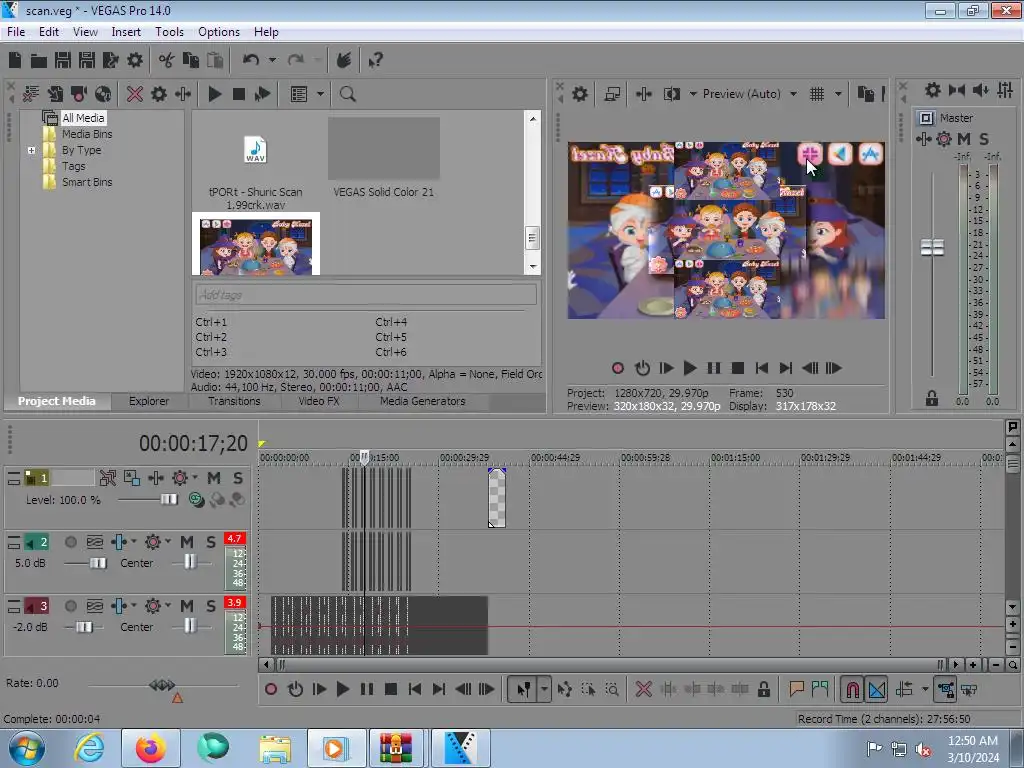Adjust the Master volume fader

point(932,248)
